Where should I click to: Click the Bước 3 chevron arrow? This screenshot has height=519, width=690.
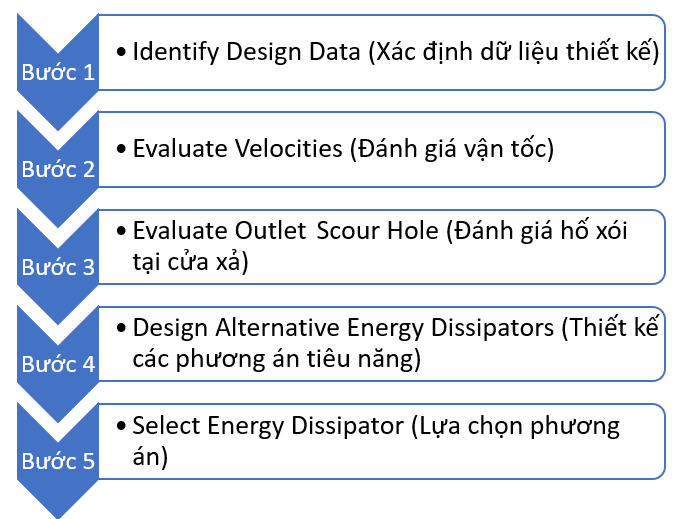(58, 266)
